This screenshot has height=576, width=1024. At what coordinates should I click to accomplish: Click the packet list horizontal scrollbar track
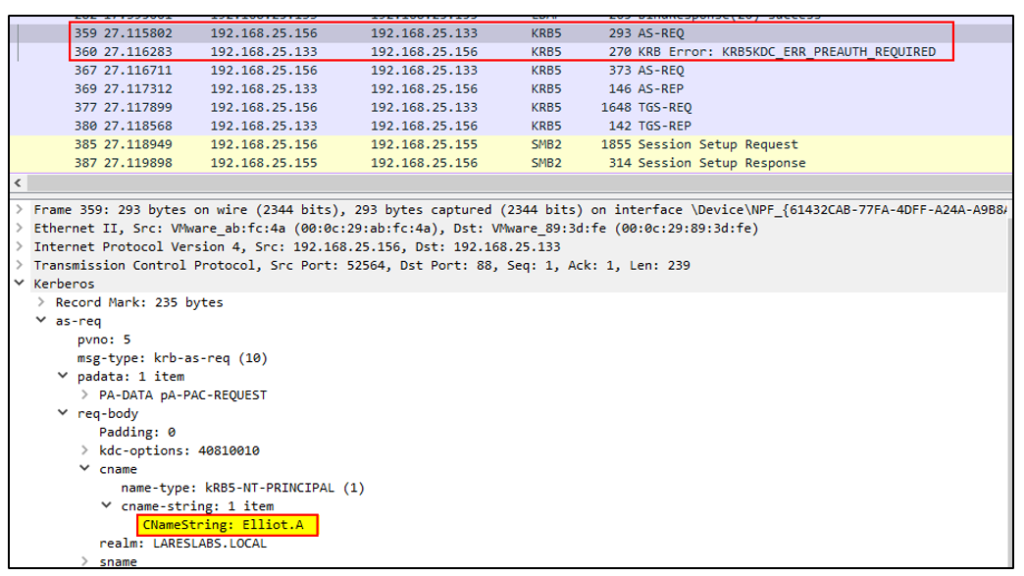click(519, 184)
